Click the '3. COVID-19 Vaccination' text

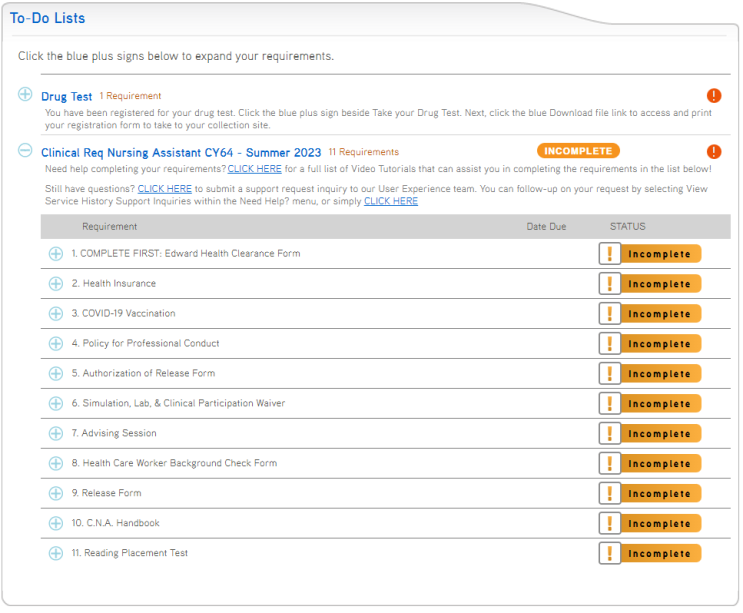pyautogui.click(x=123, y=313)
